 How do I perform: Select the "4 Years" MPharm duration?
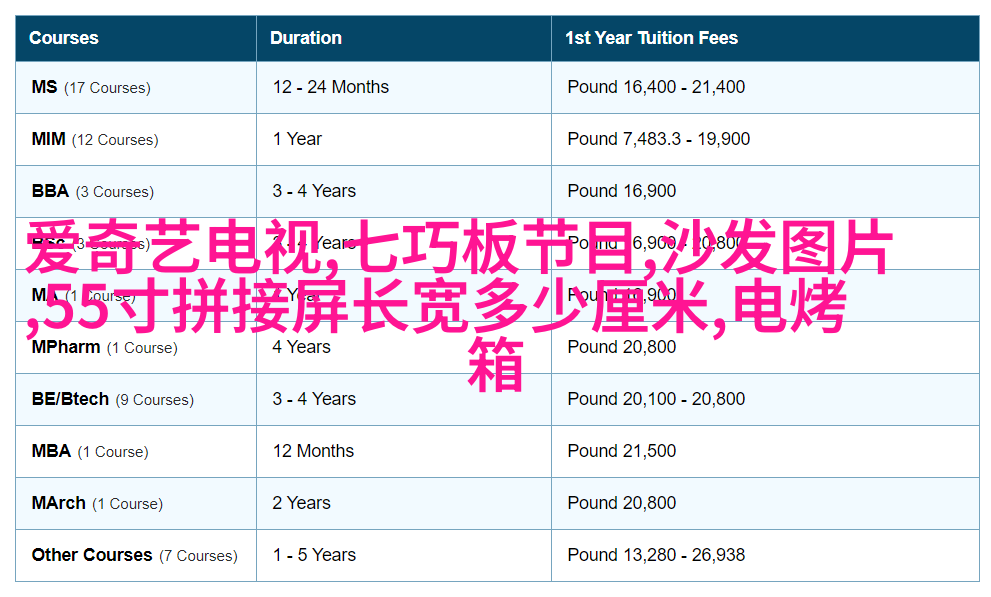[x=301, y=347]
